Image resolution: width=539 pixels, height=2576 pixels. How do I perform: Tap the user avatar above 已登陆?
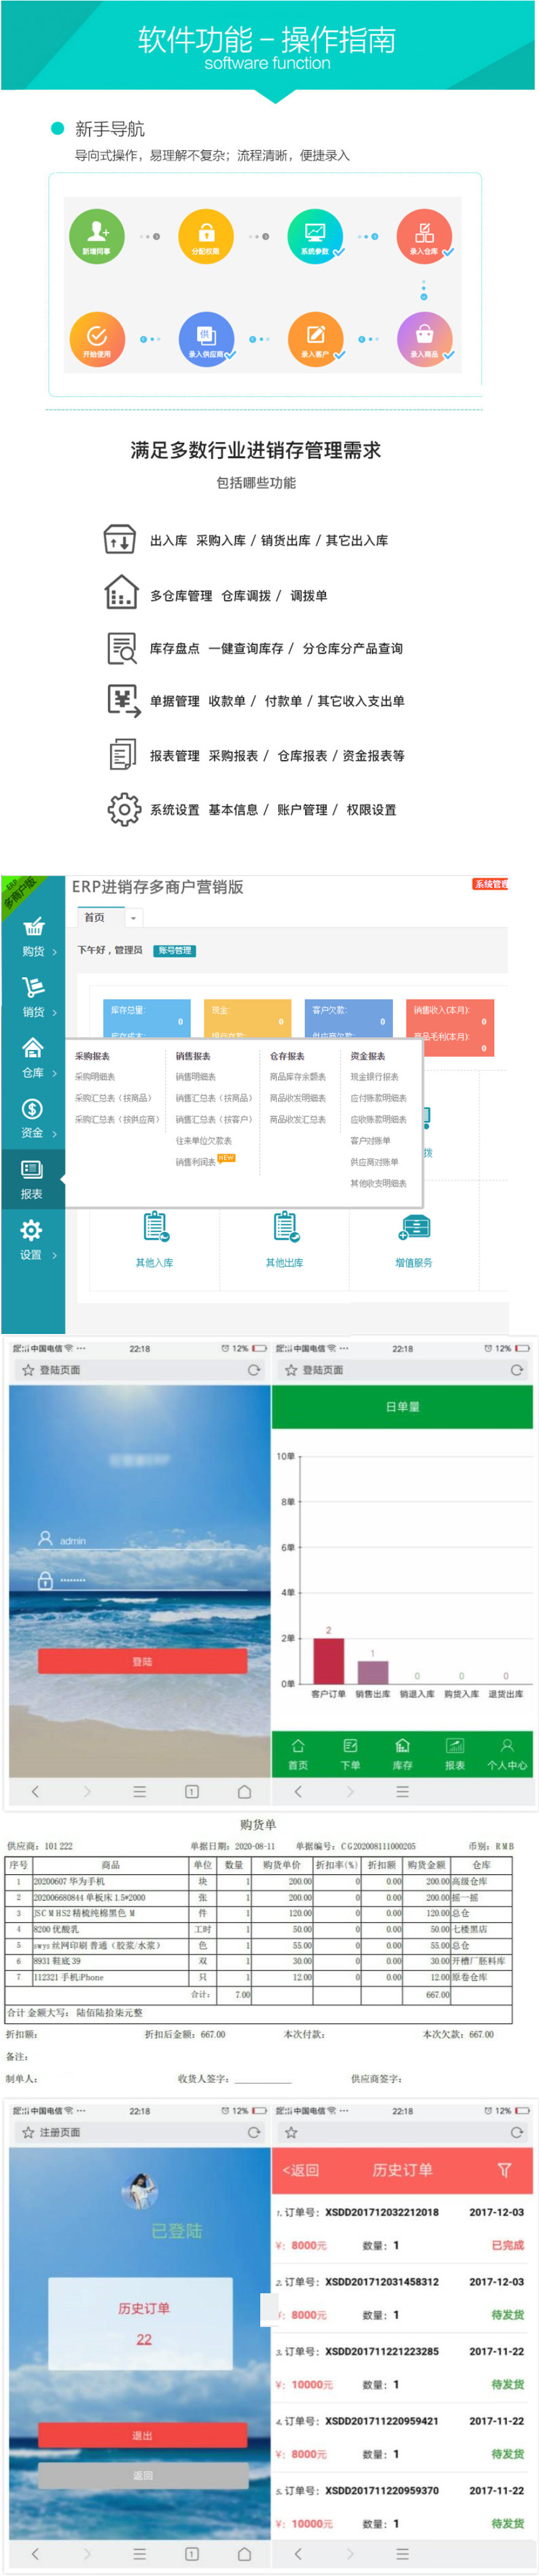140,2190
